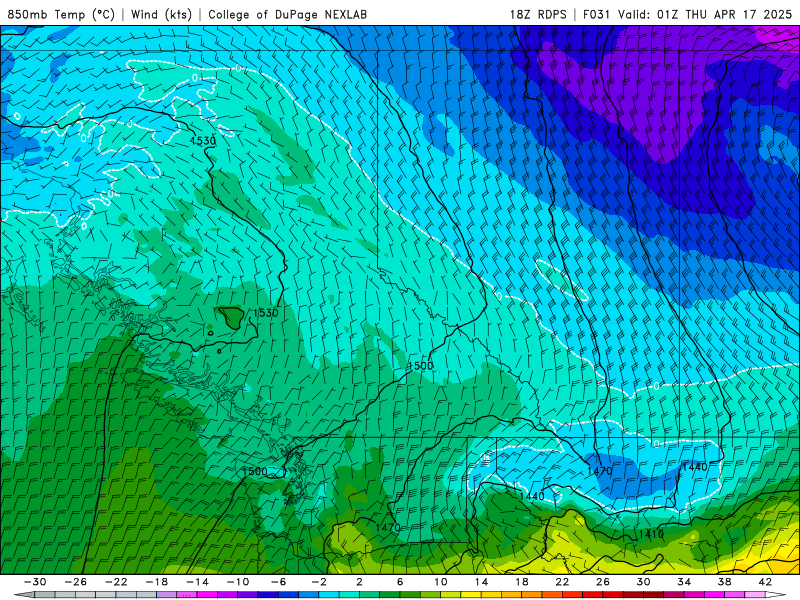Click the 38 color scale label
800x600 pixels.
pyautogui.click(x=724, y=582)
